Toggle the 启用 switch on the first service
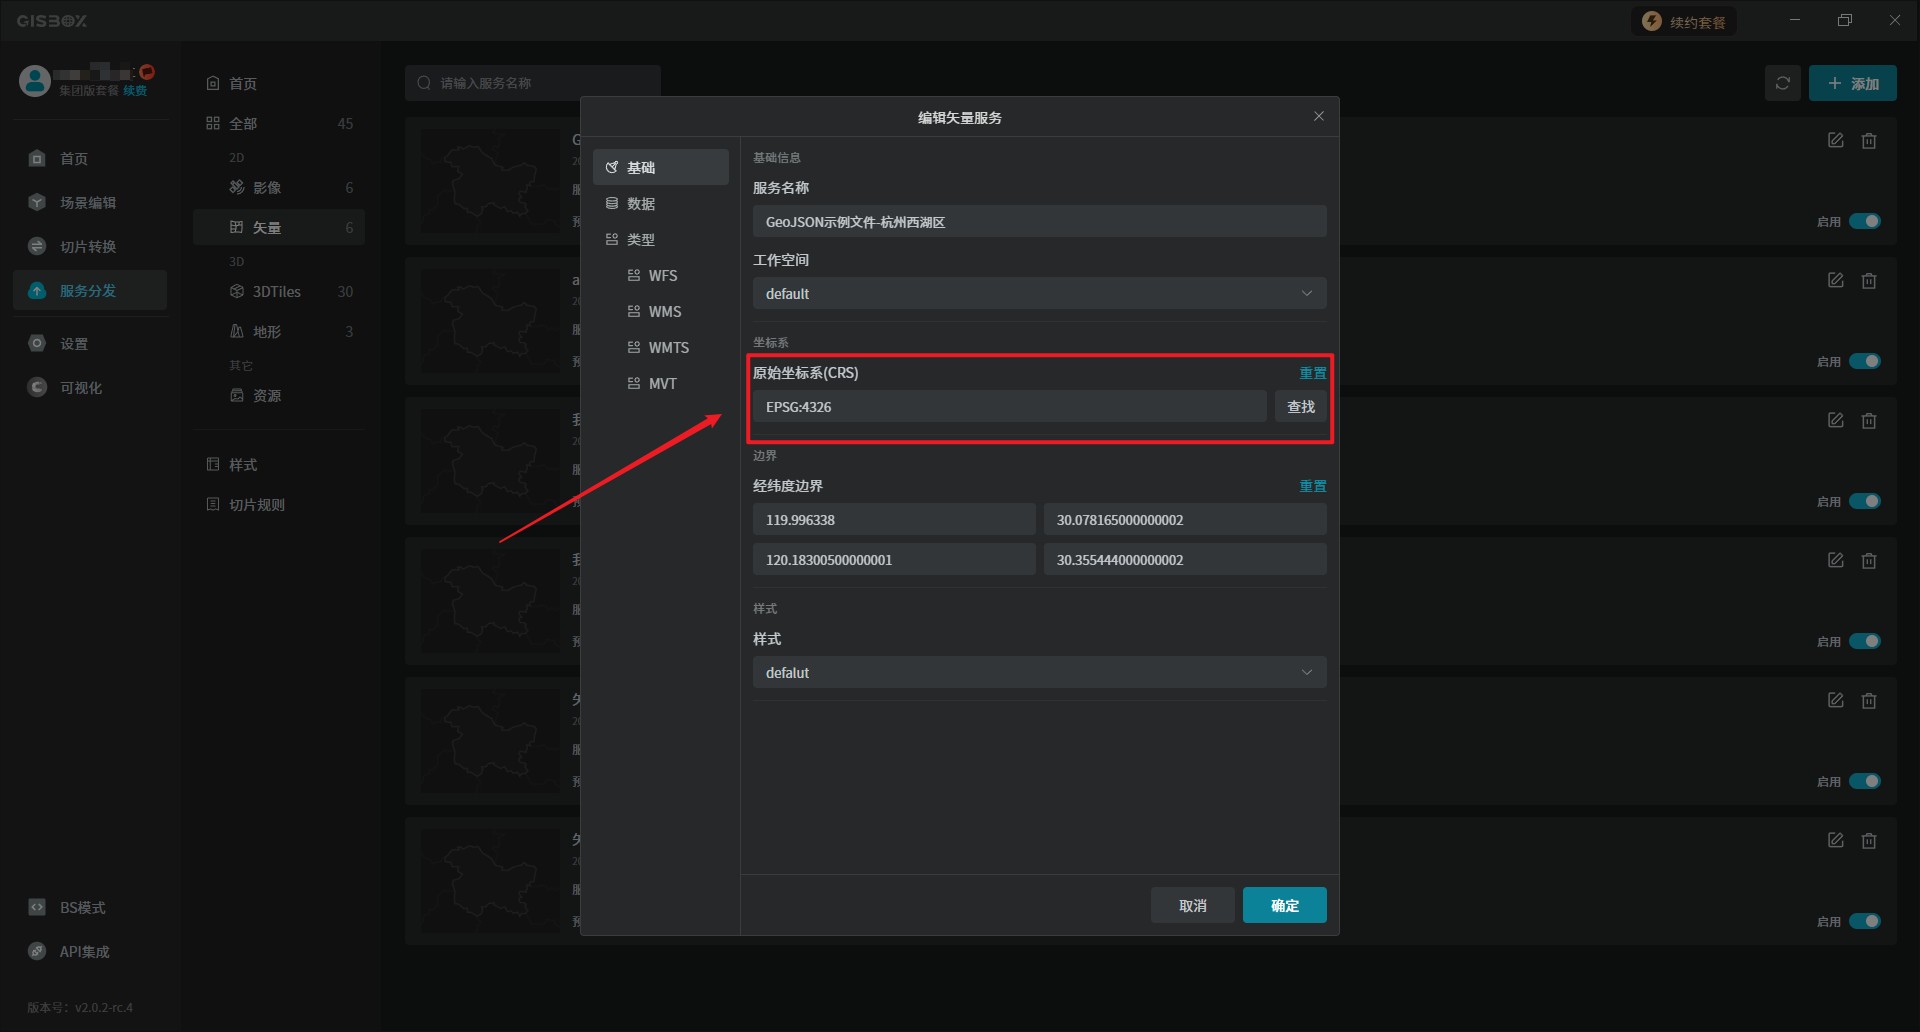 [x=1864, y=221]
